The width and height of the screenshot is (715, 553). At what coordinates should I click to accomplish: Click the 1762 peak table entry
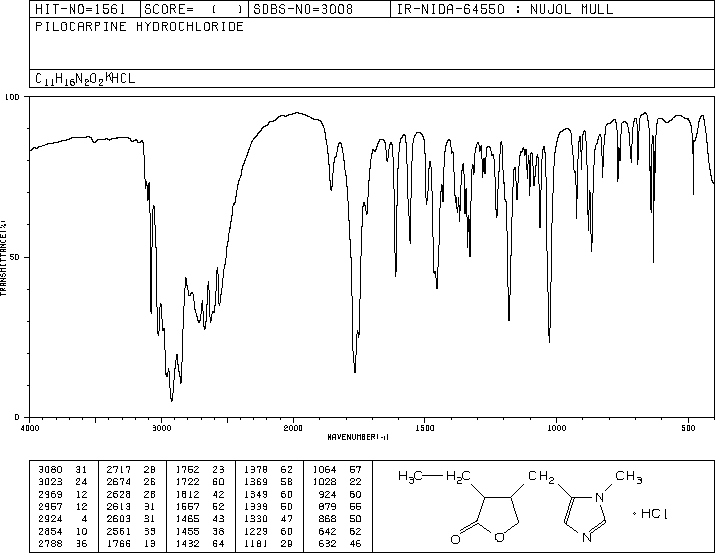(x=200, y=469)
